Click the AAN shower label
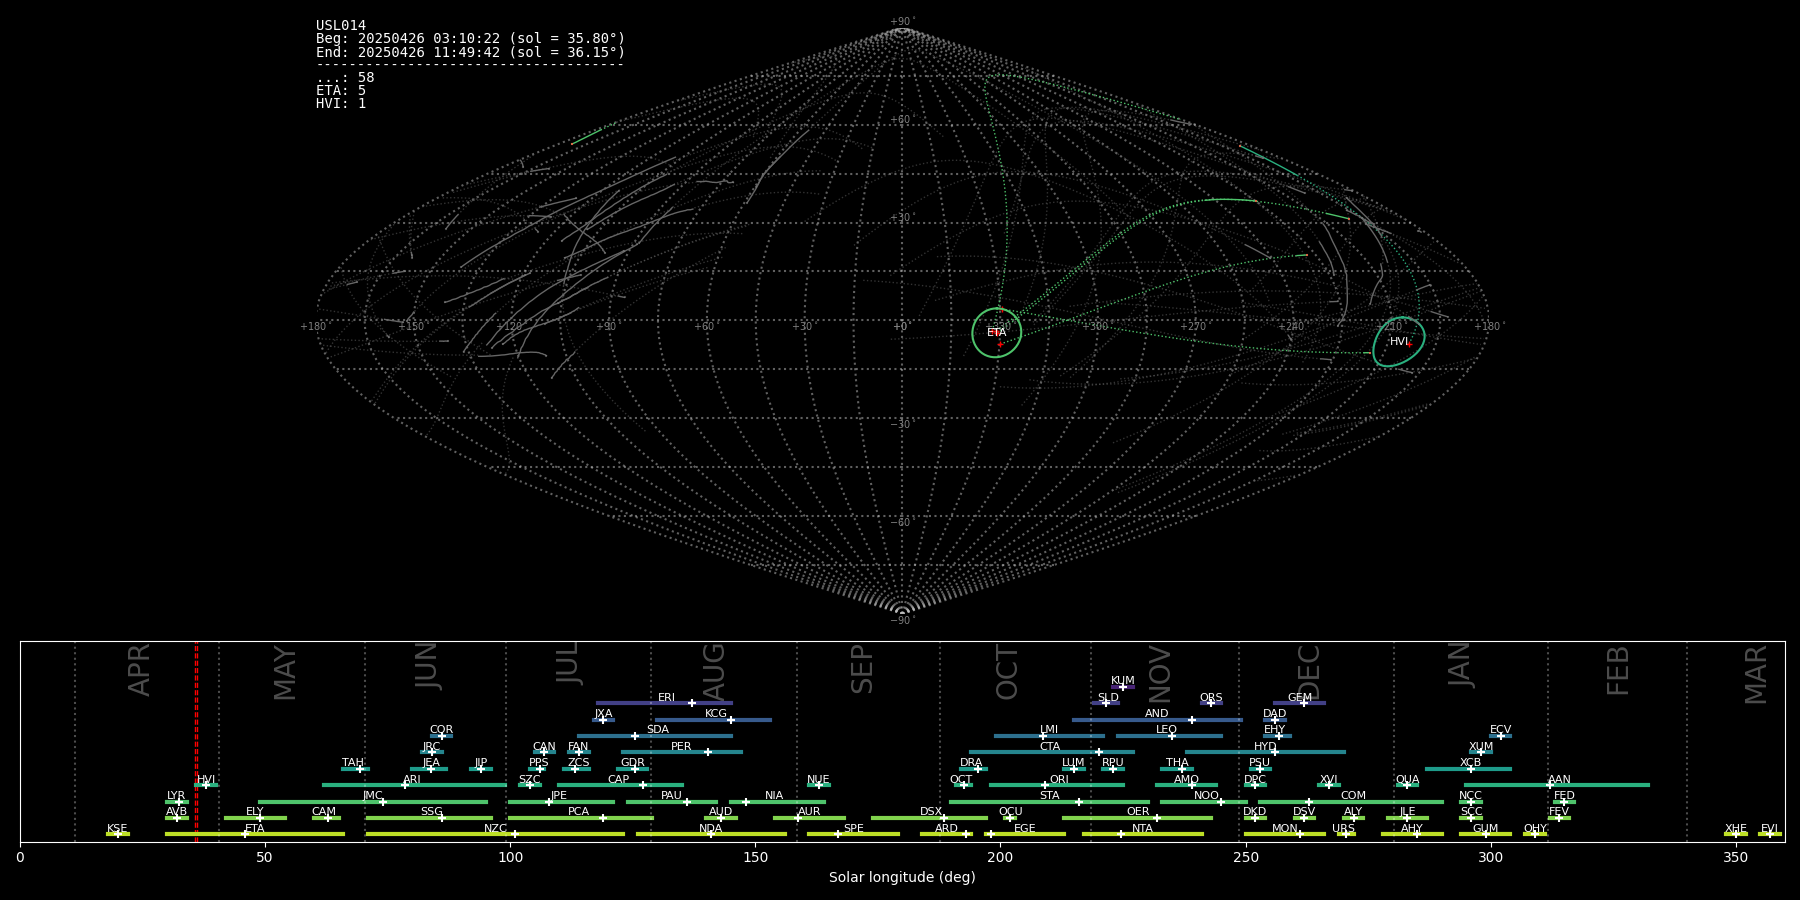This screenshot has height=900, width=1800. pyautogui.click(x=1559, y=779)
